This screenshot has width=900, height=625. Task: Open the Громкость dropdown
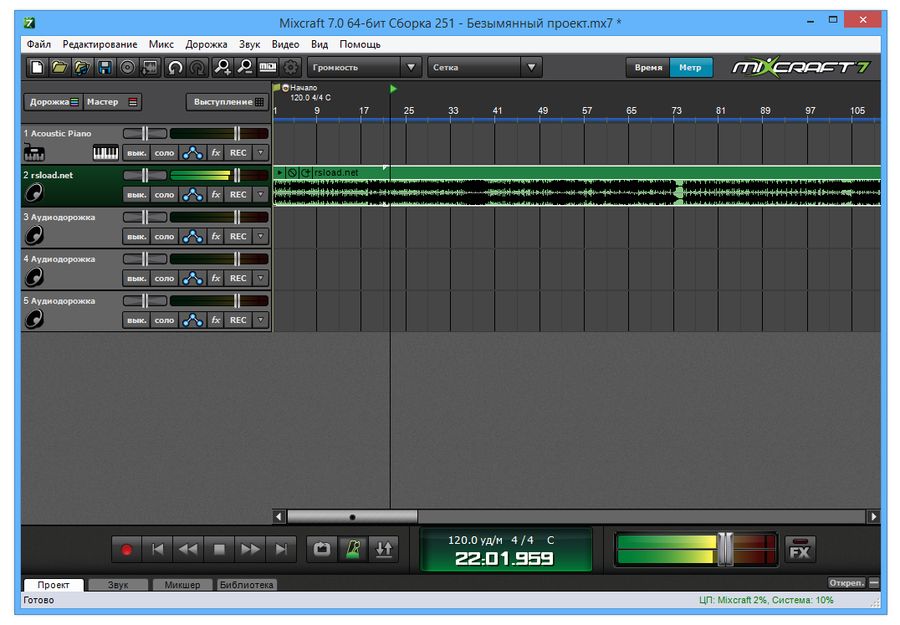coord(410,68)
